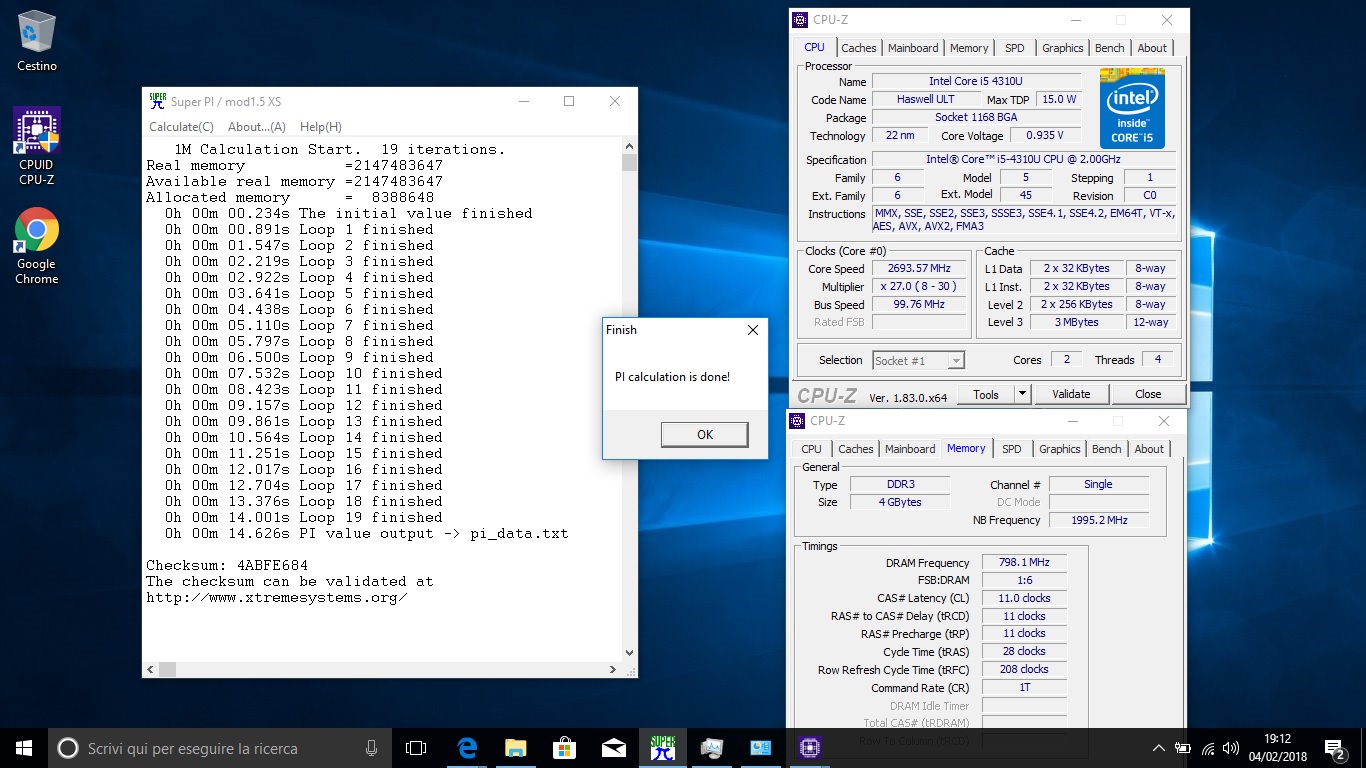Viewport: 1366px width, 768px height.
Task: Switch to SPD tab in upper CPU-Z window
Action: coord(1014,48)
